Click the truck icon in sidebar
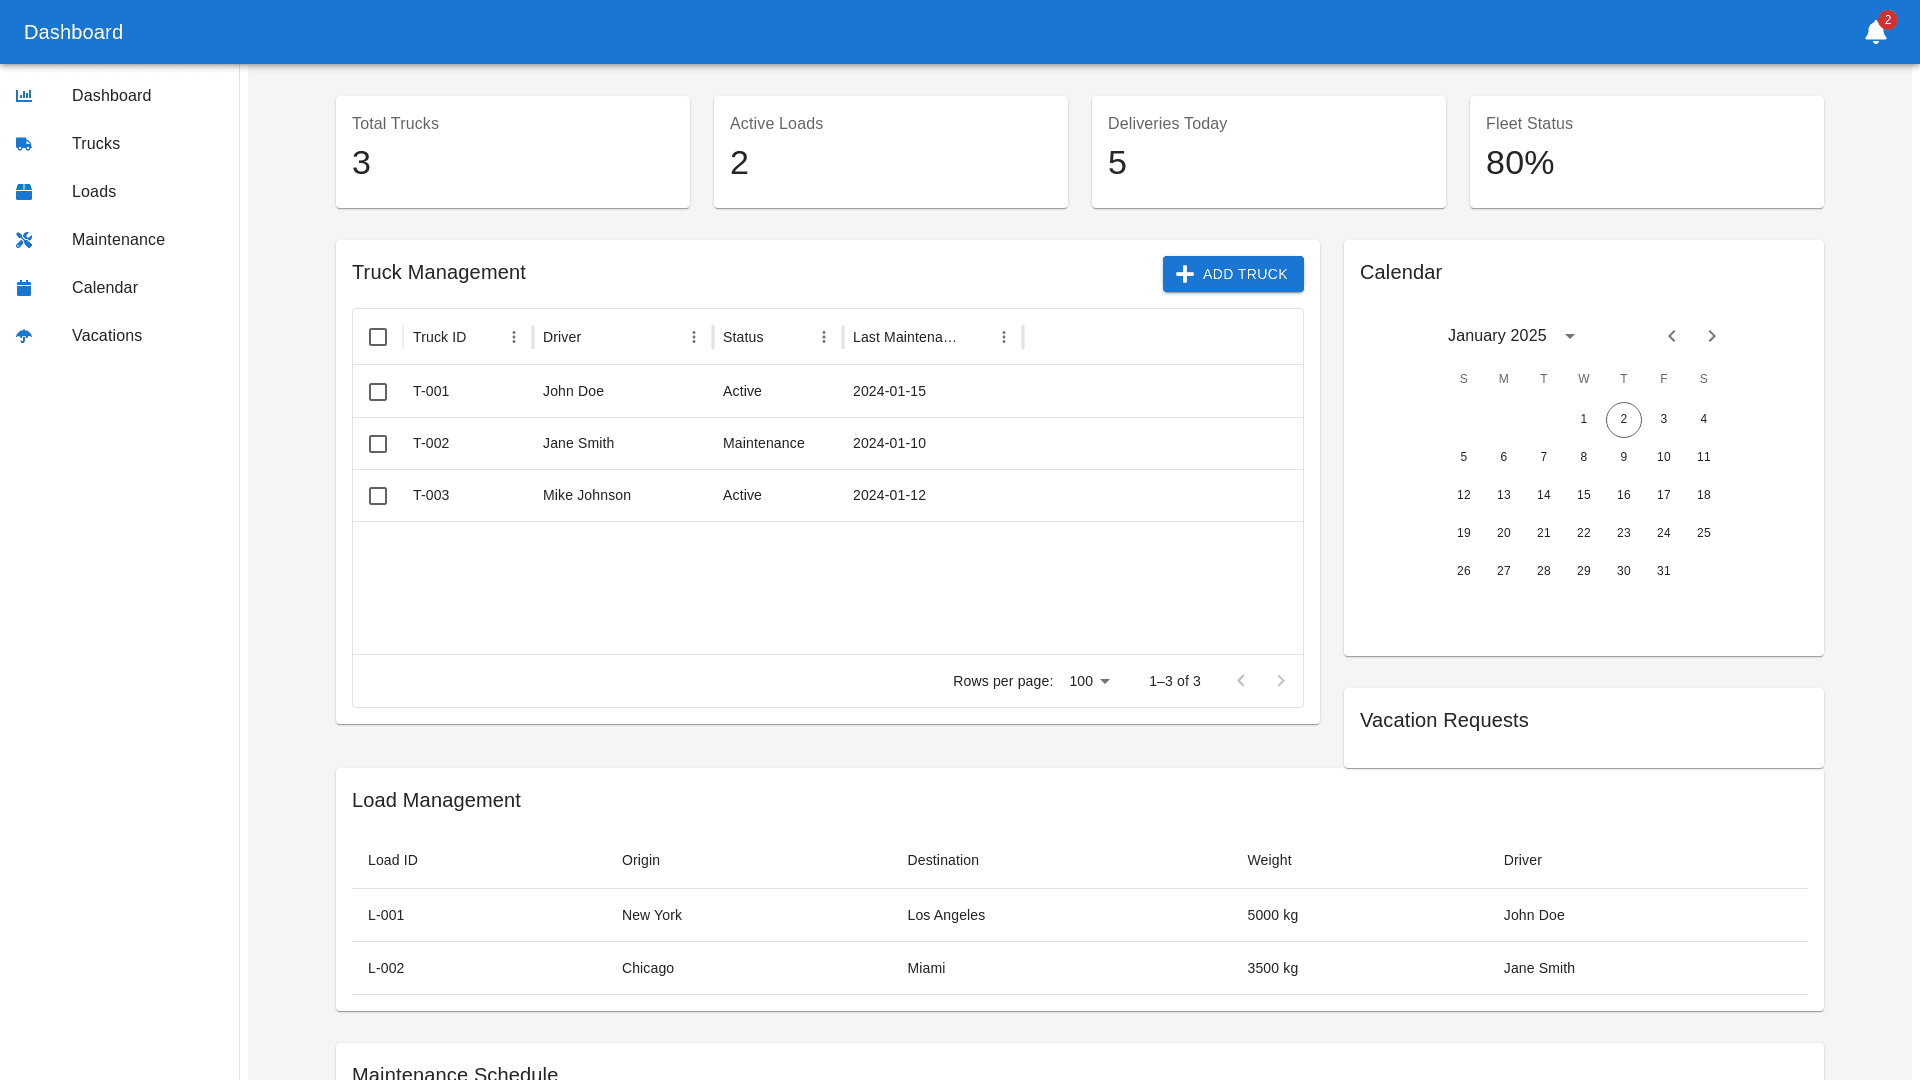The image size is (1920, 1080). pos(24,144)
